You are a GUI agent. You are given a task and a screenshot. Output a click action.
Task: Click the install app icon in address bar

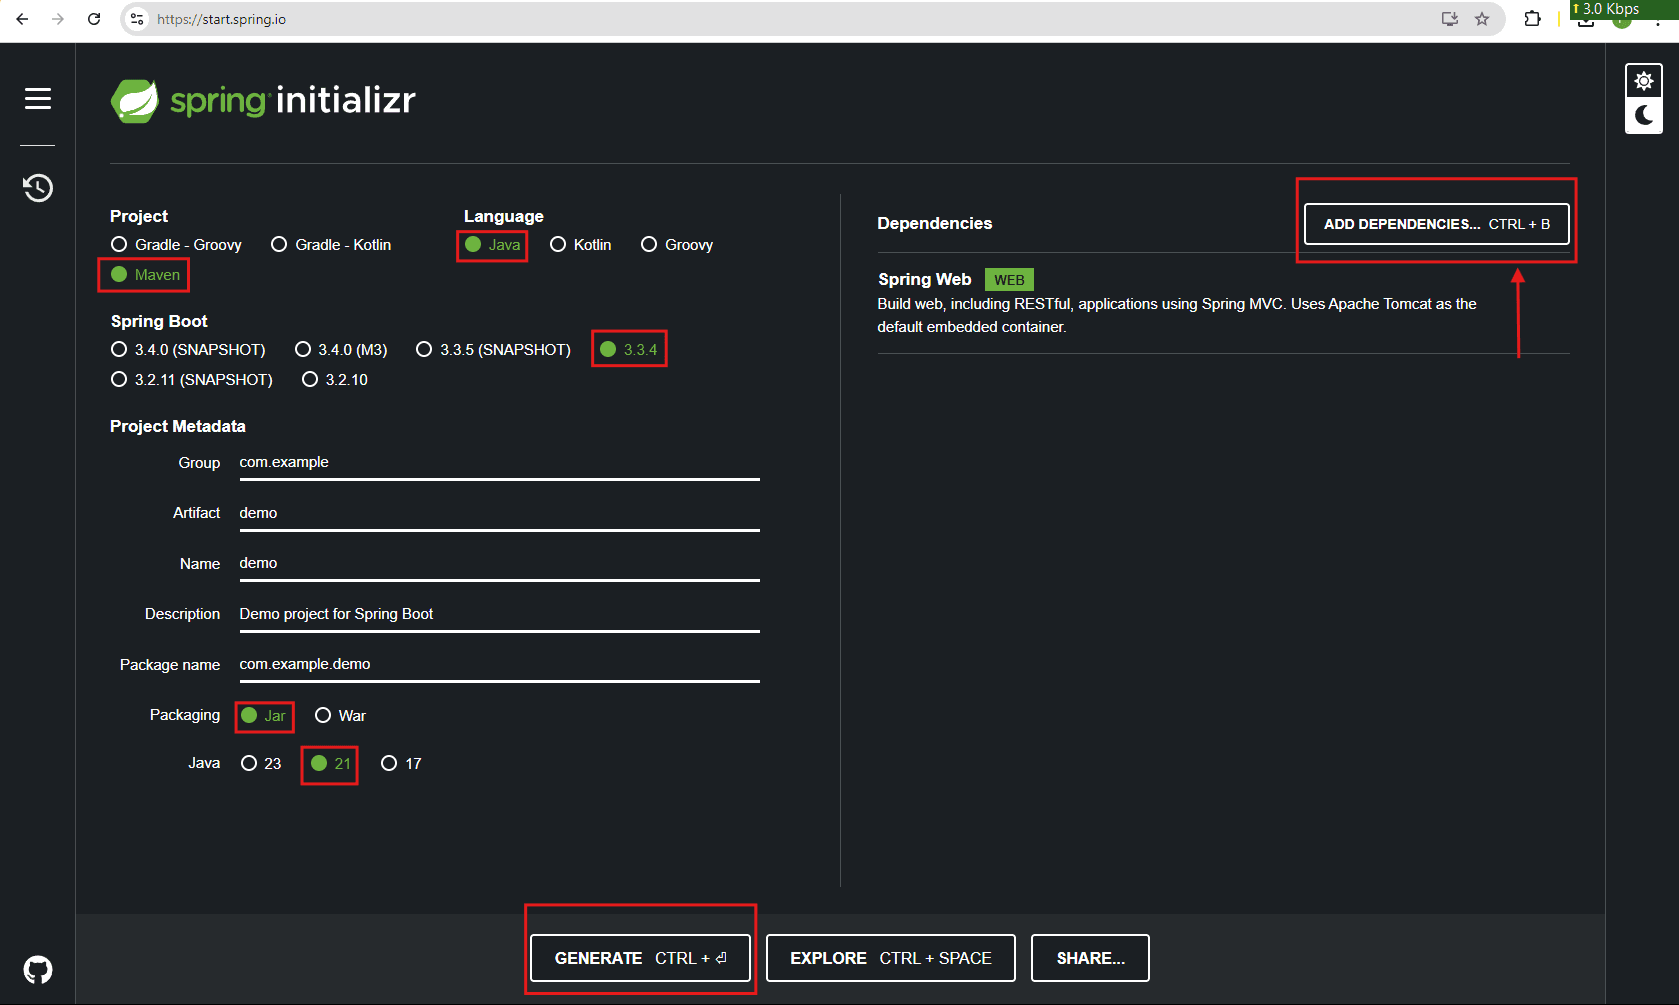coord(1450,19)
